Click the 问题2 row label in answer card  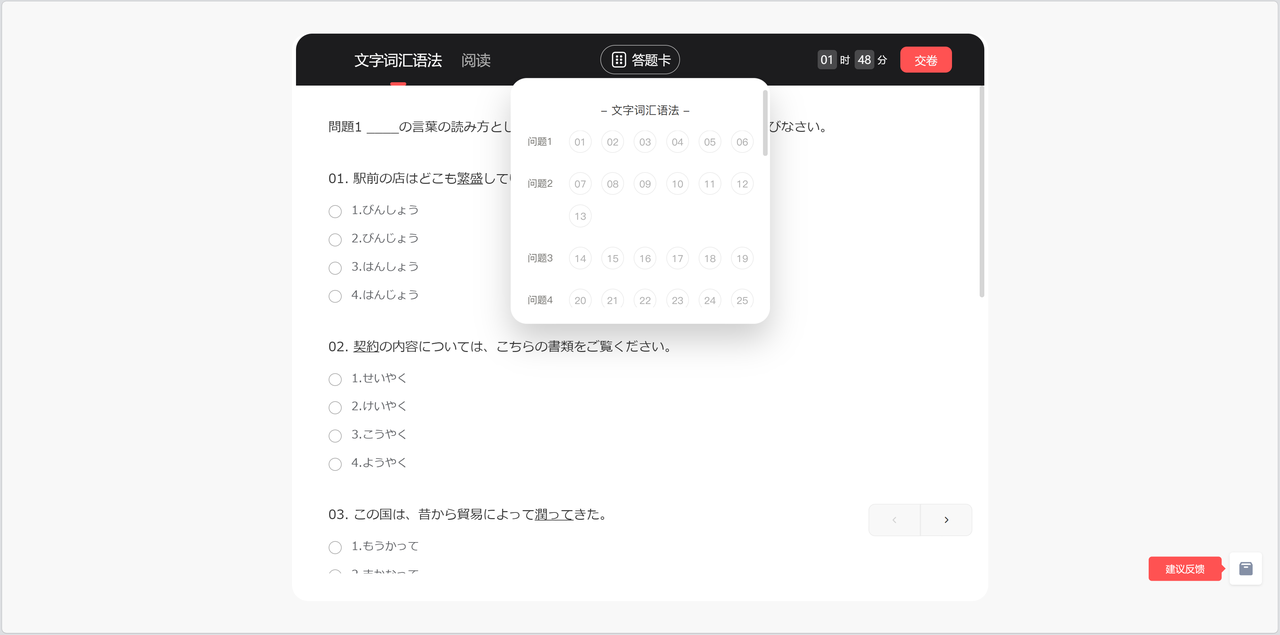pyautogui.click(x=540, y=184)
